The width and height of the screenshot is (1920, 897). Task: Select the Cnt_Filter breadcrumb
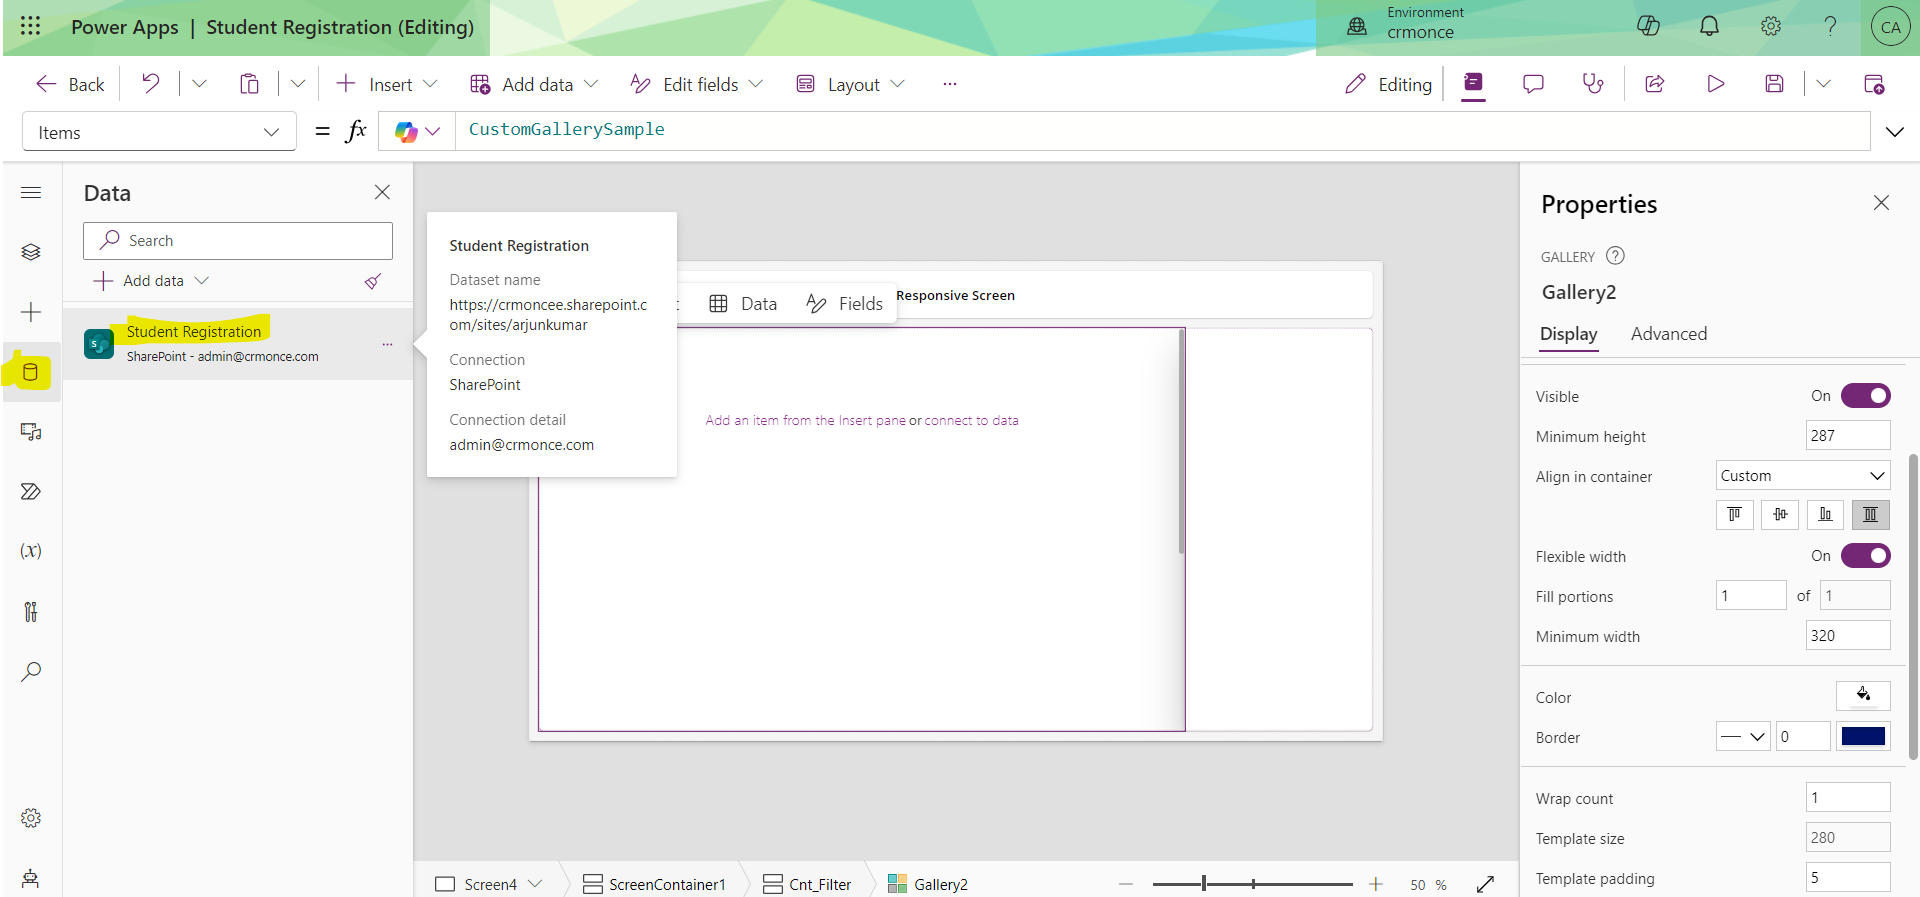pyautogui.click(x=807, y=884)
